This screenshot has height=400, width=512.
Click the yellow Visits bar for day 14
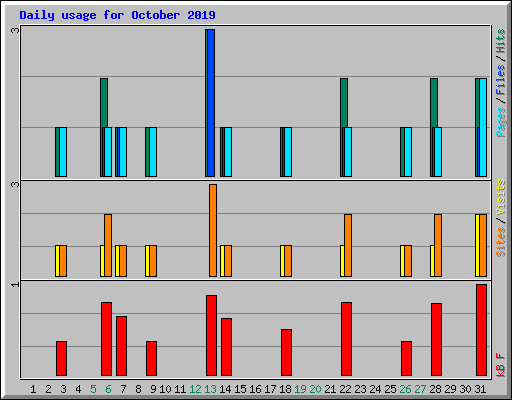point(222,261)
